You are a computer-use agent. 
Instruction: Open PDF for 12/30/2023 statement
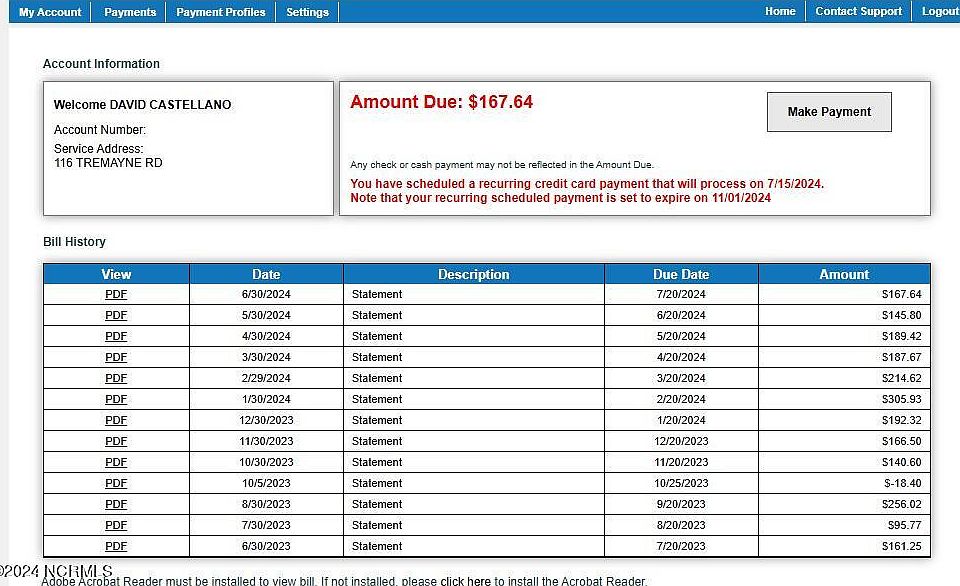(116, 420)
